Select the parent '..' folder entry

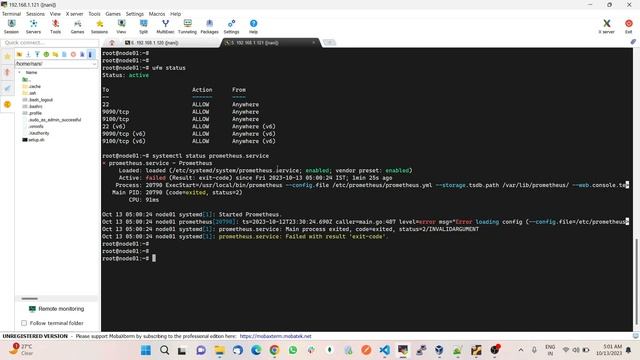[x=26, y=80]
